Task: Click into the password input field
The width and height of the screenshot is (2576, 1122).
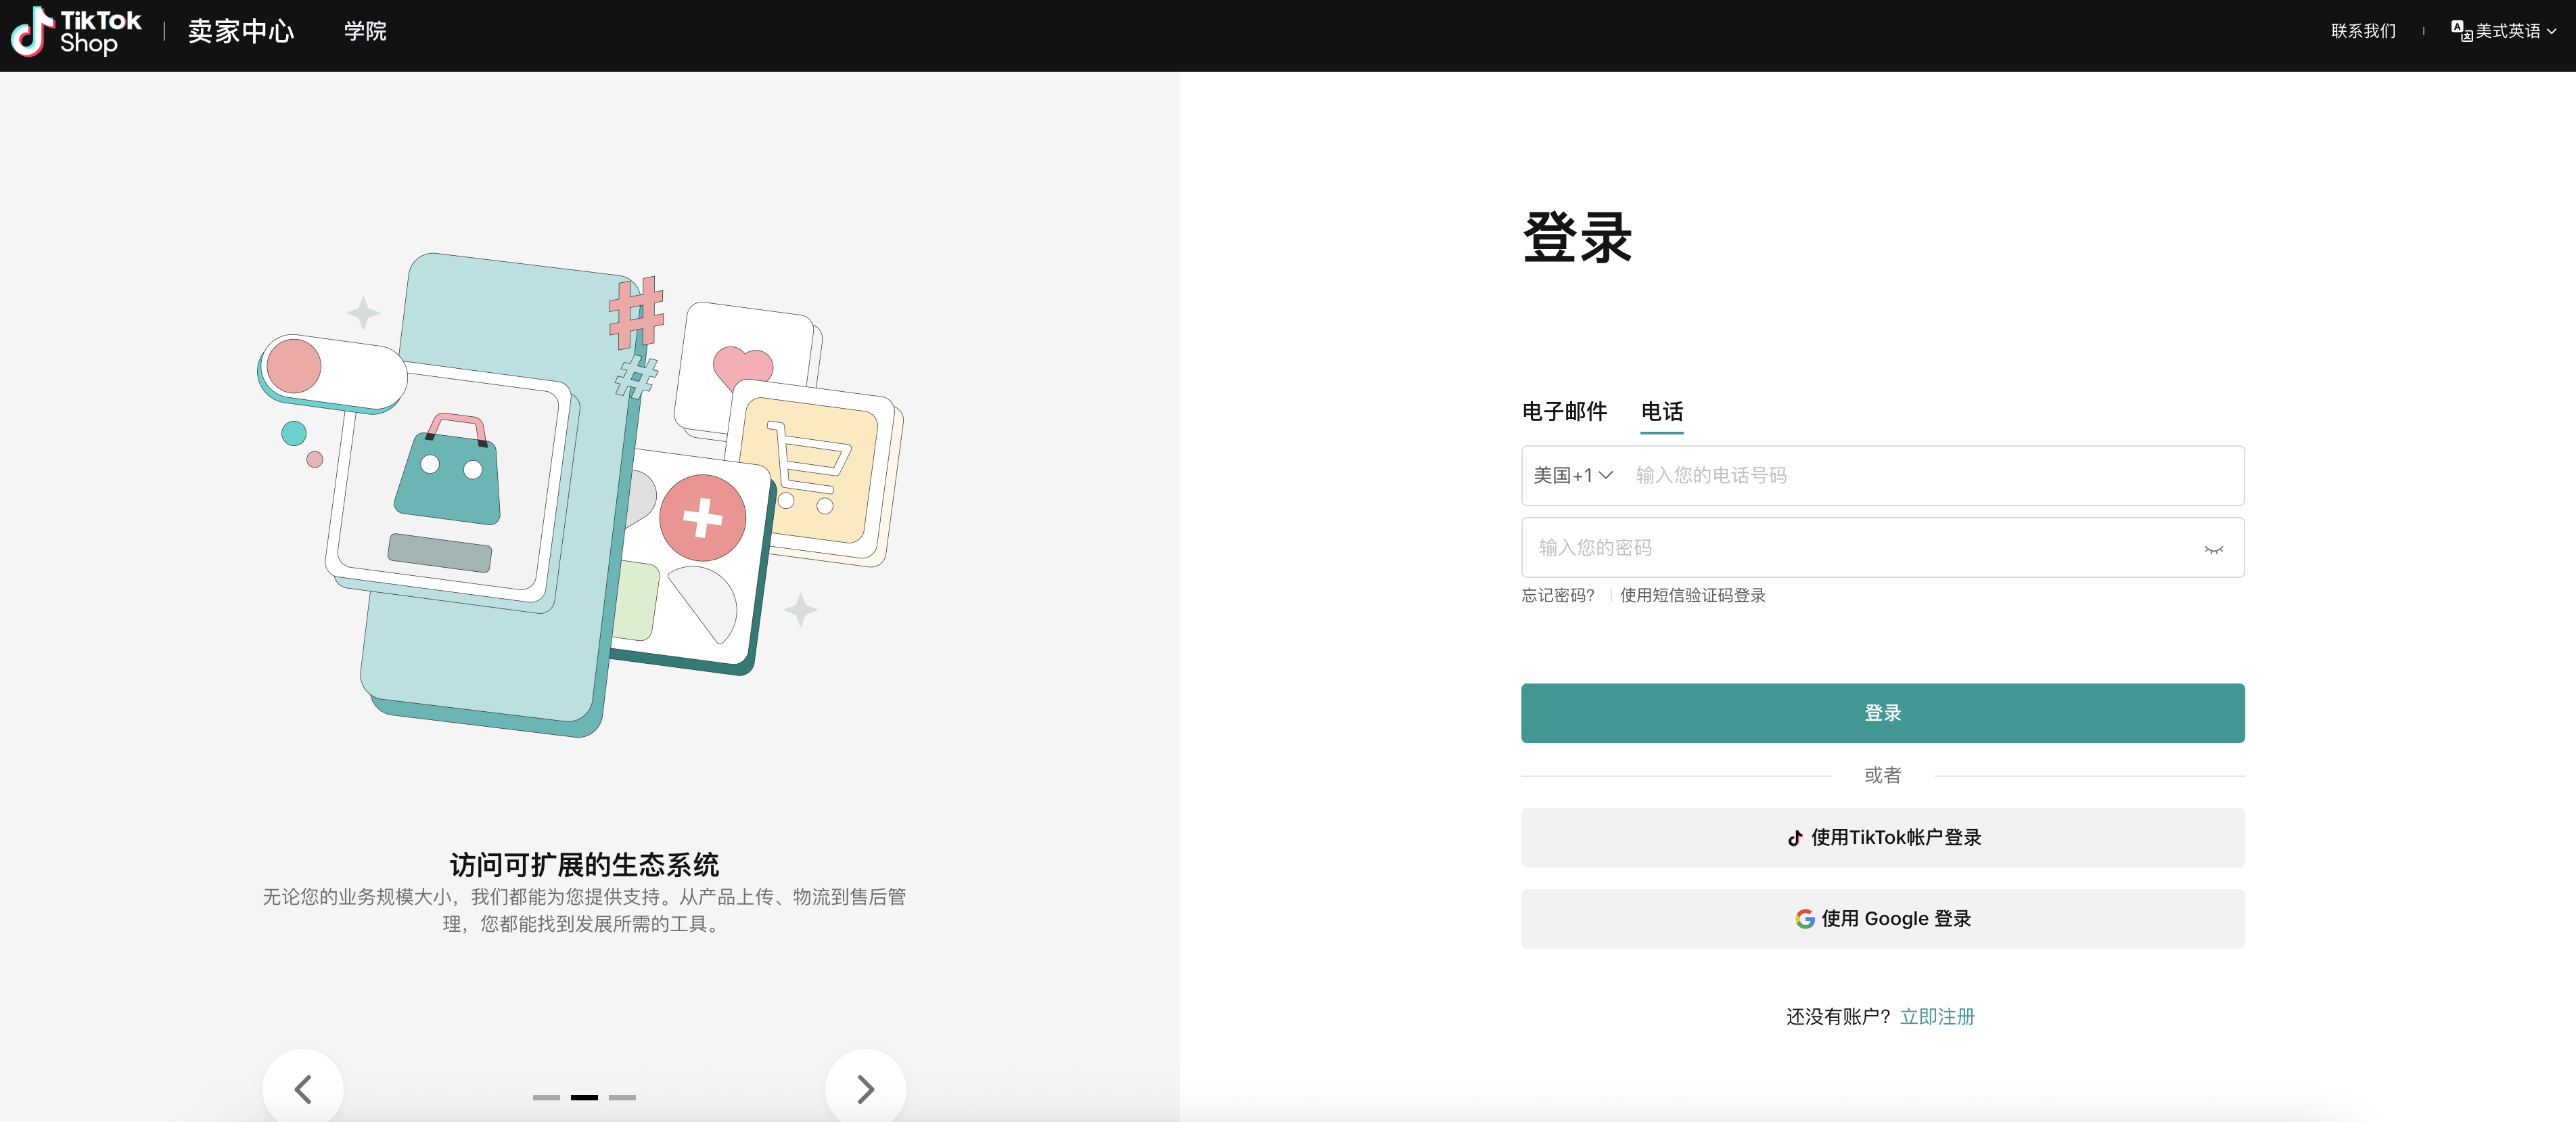Action: point(1860,548)
